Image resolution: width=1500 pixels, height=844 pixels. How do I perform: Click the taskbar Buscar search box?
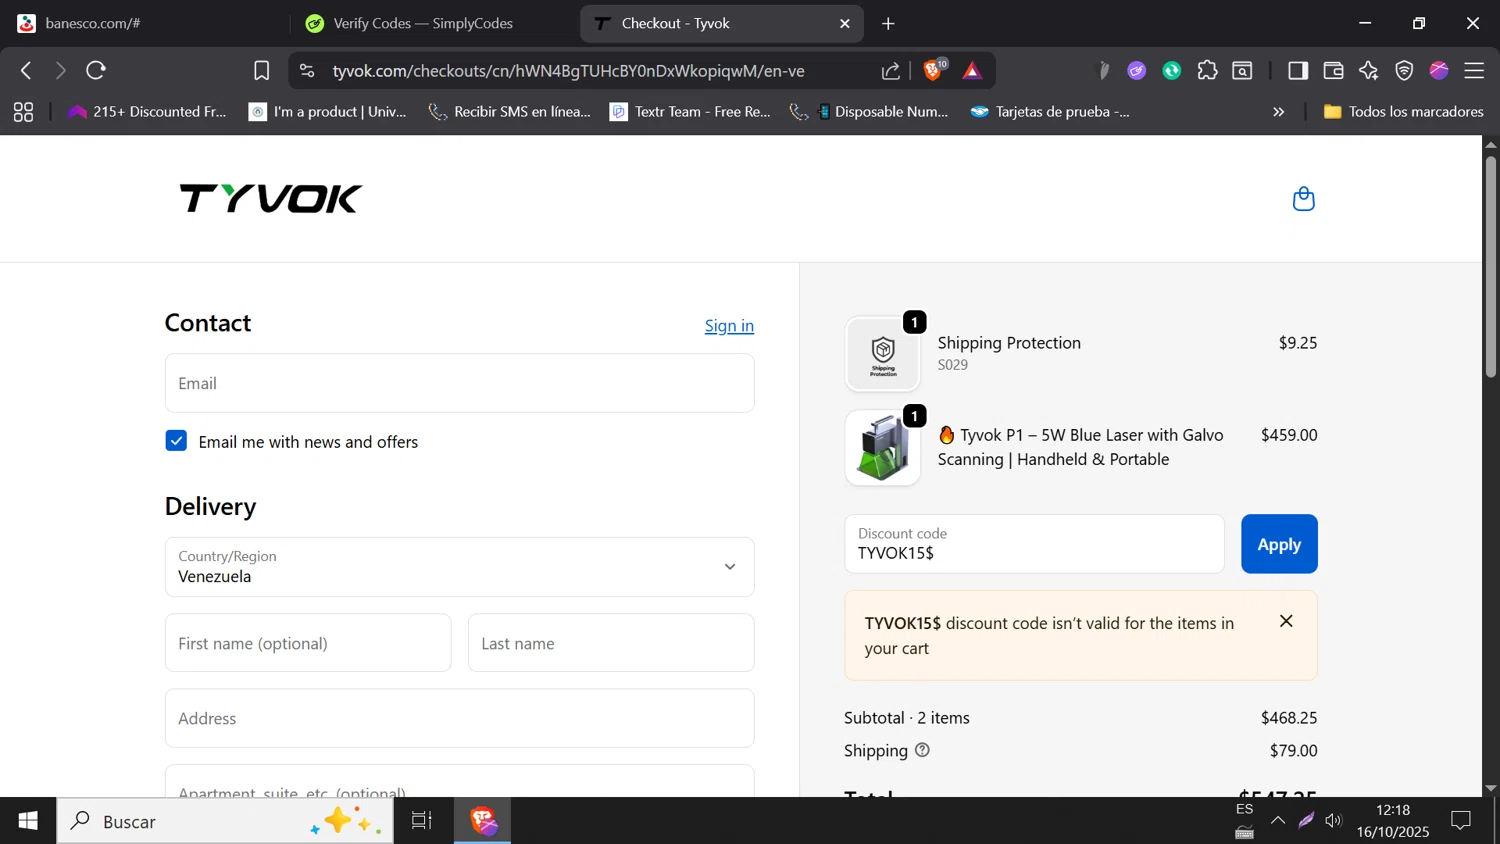pos(225,821)
